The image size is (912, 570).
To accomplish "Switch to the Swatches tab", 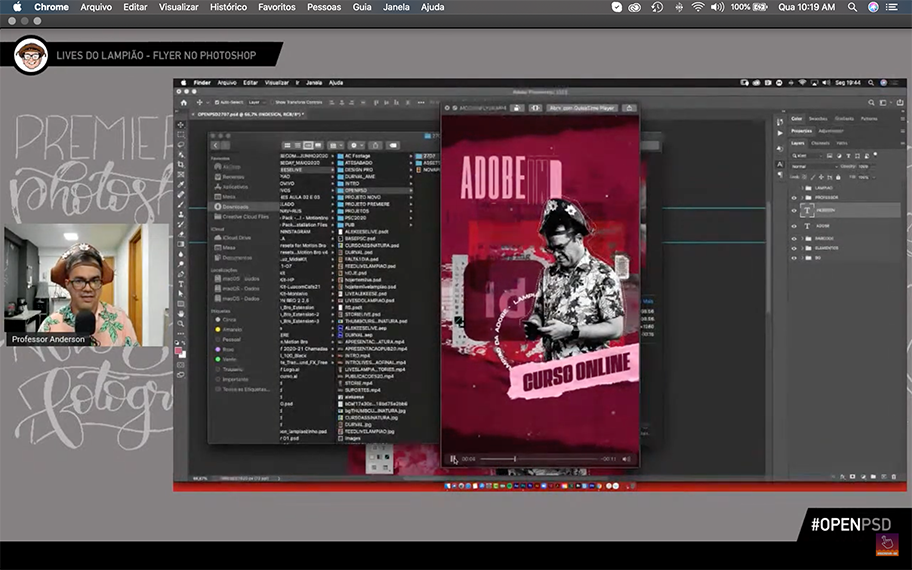I will click(818, 119).
